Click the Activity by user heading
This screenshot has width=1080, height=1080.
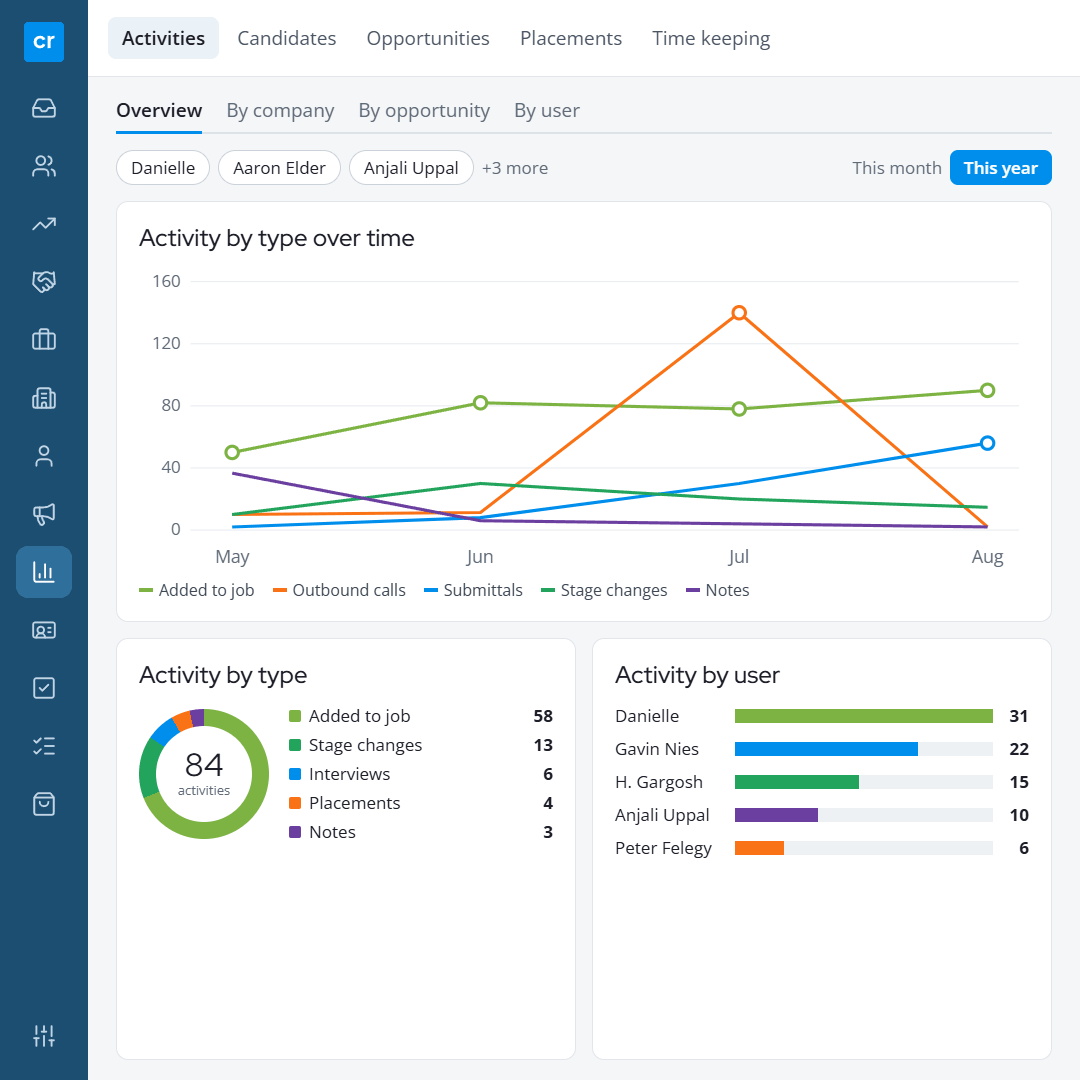tap(697, 675)
